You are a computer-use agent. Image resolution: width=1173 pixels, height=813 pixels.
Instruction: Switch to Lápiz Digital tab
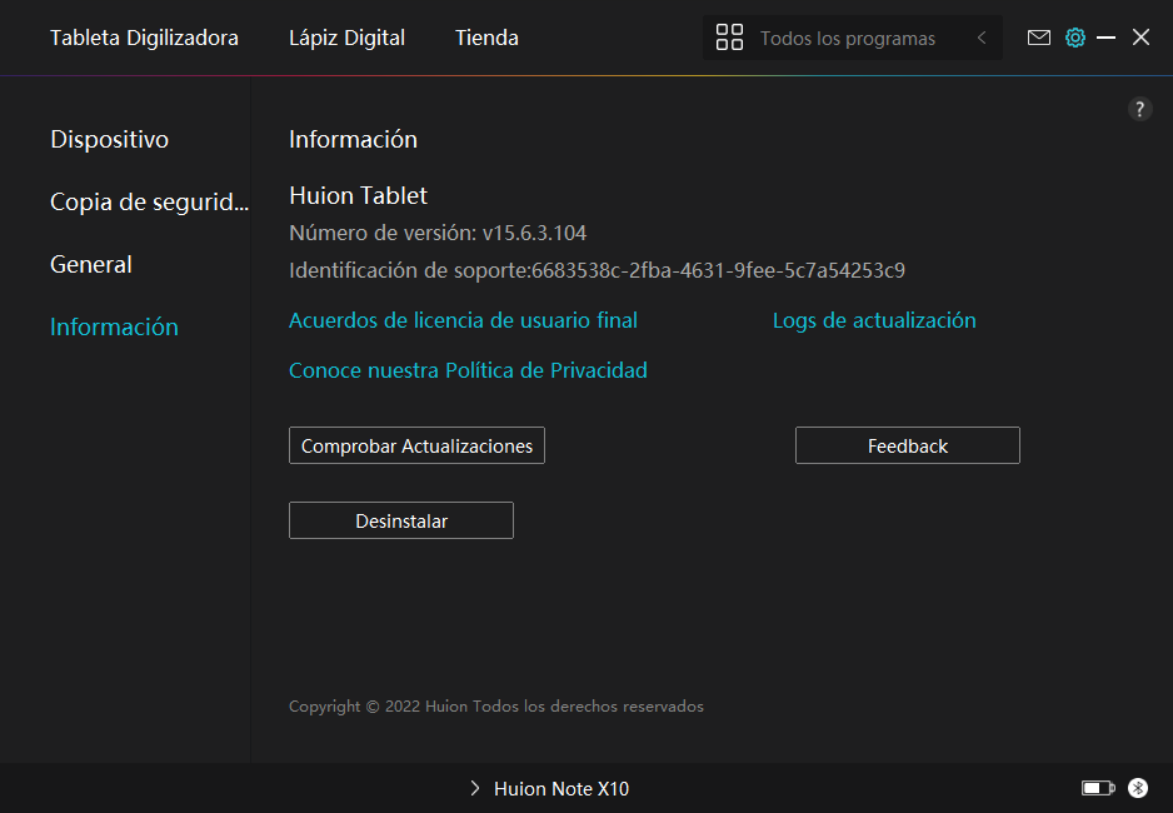point(346,37)
